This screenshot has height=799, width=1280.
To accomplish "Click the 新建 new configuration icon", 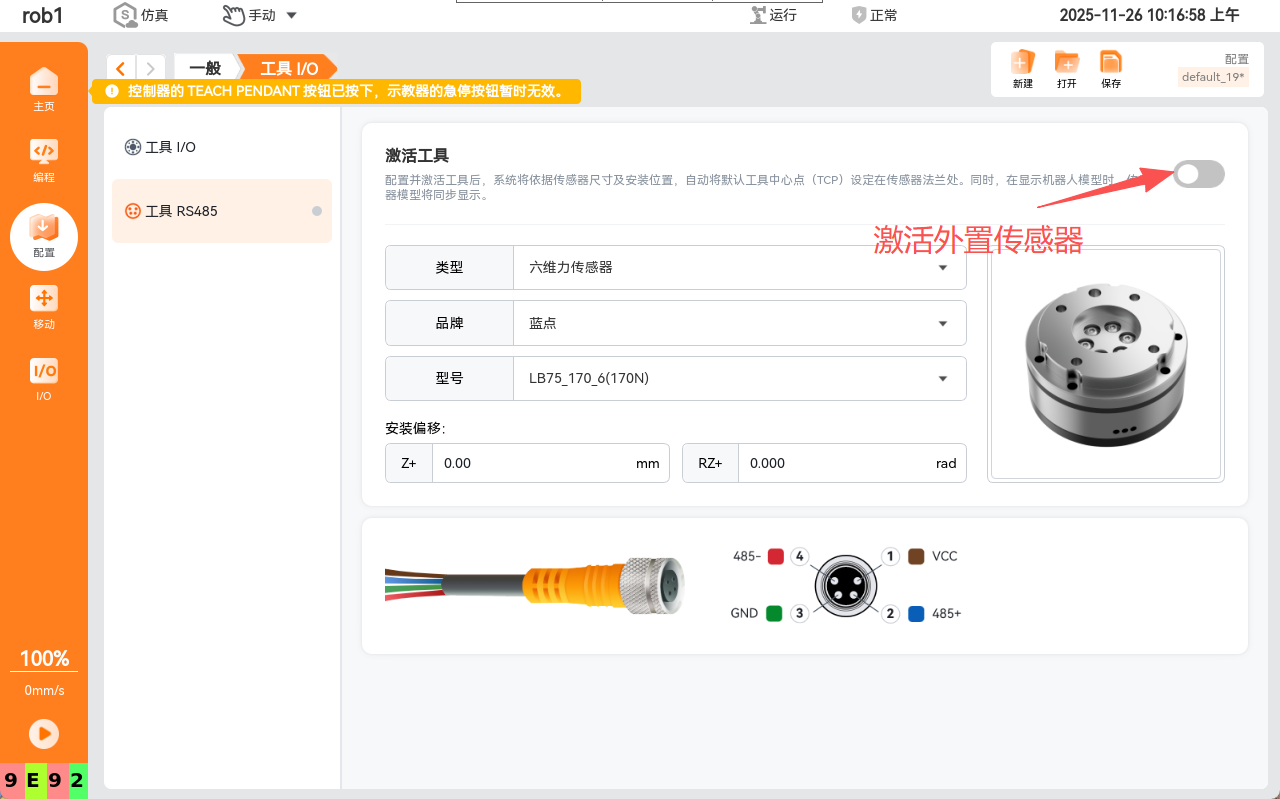I will pos(1022,69).
